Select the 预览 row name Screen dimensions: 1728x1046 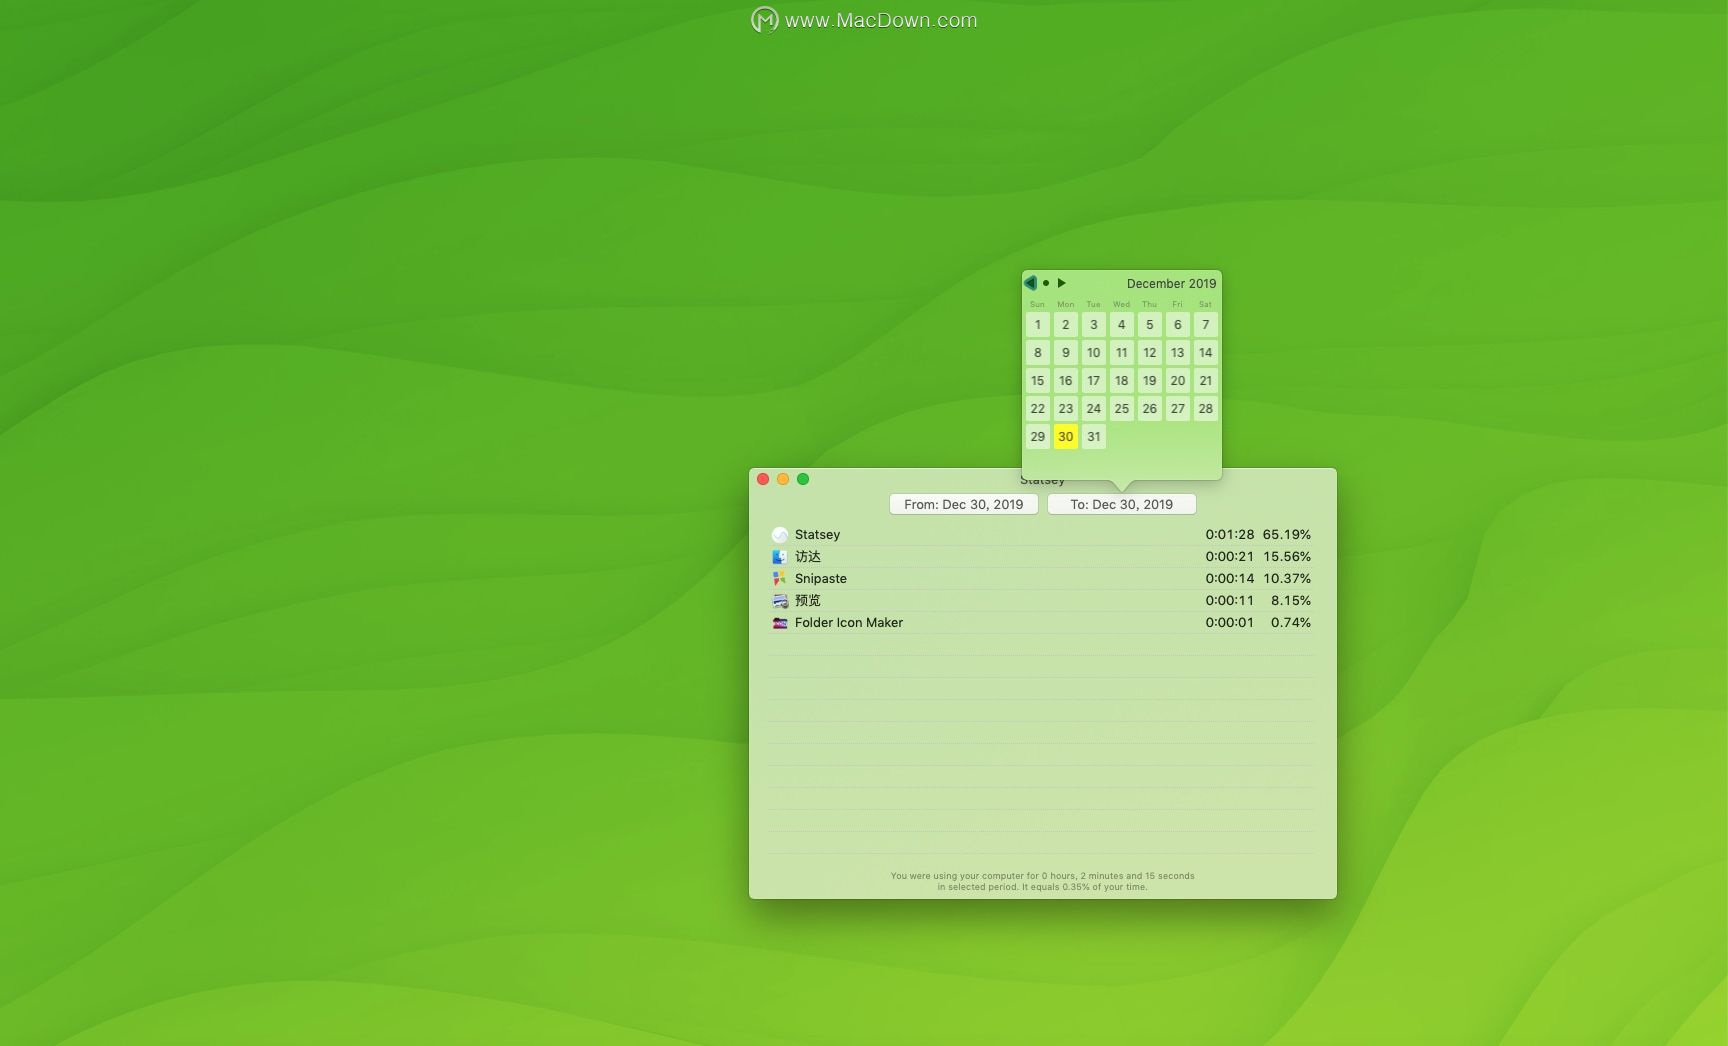tap(808, 601)
